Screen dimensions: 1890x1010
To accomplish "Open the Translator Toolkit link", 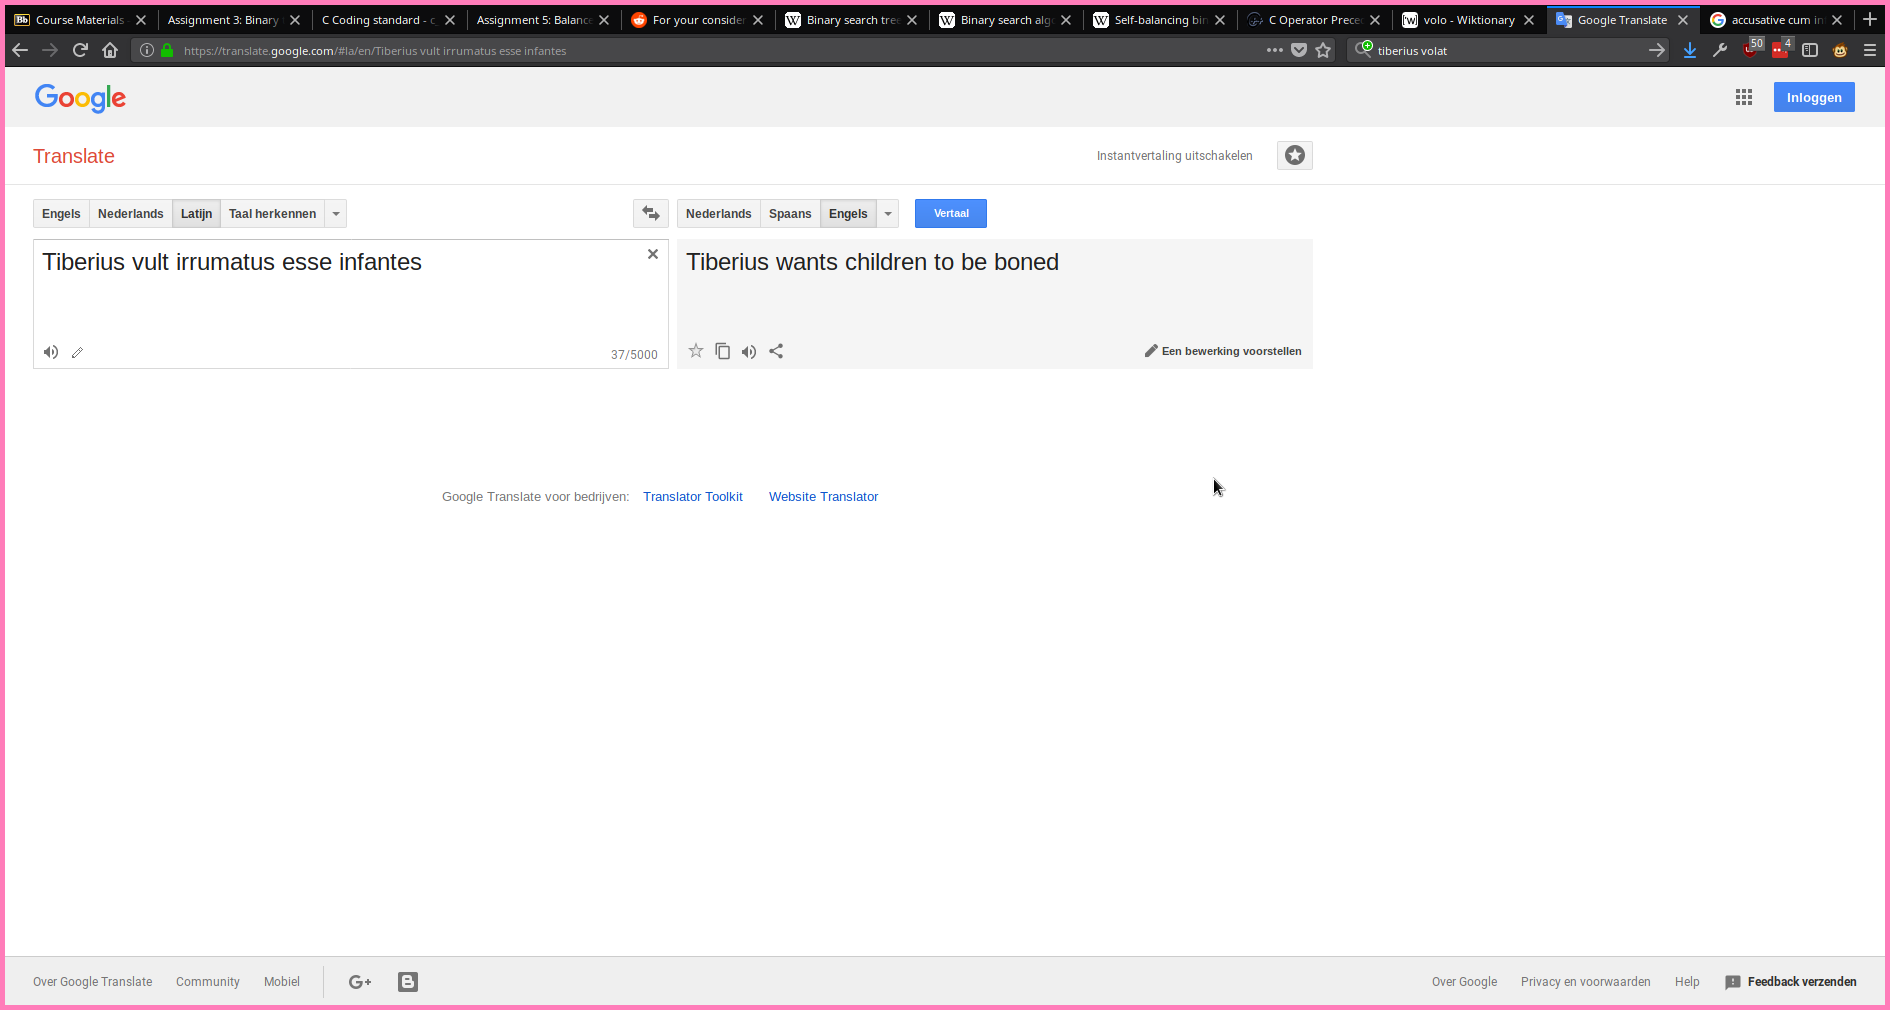I will [692, 497].
